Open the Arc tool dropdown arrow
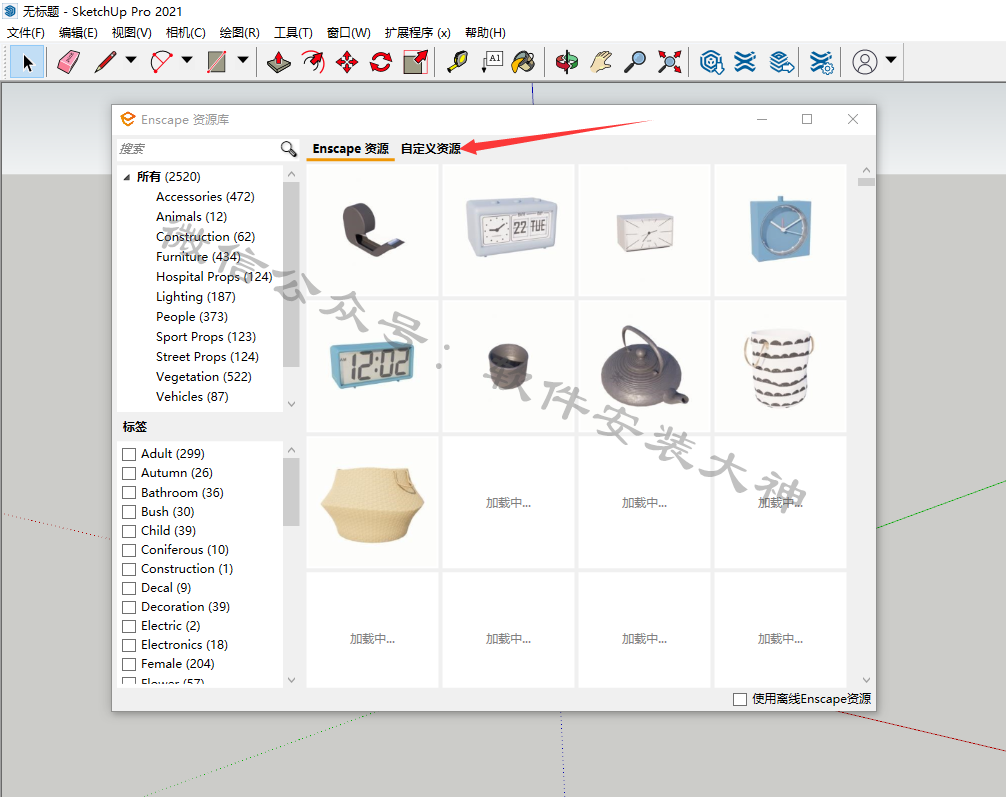 tap(187, 60)
